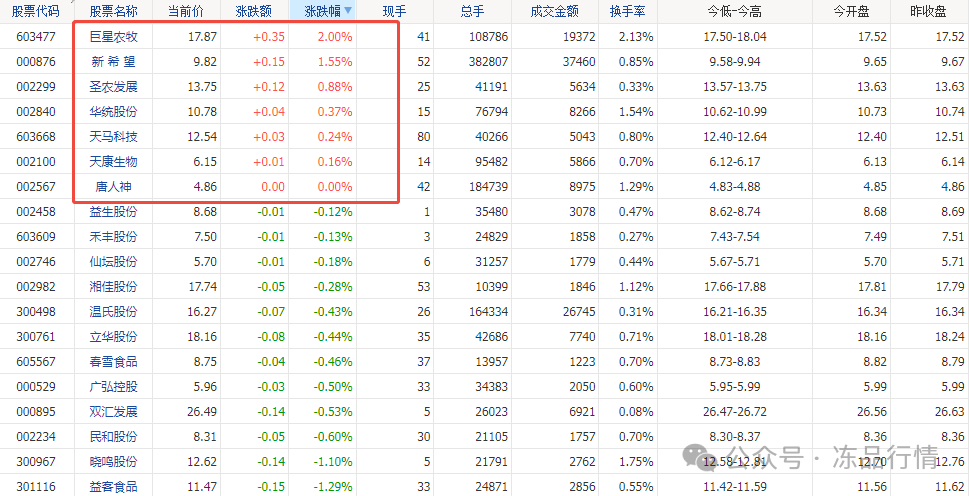969x496 pixels.
Task: Click the 今低-今高 column header
Action: click(735, 11)
